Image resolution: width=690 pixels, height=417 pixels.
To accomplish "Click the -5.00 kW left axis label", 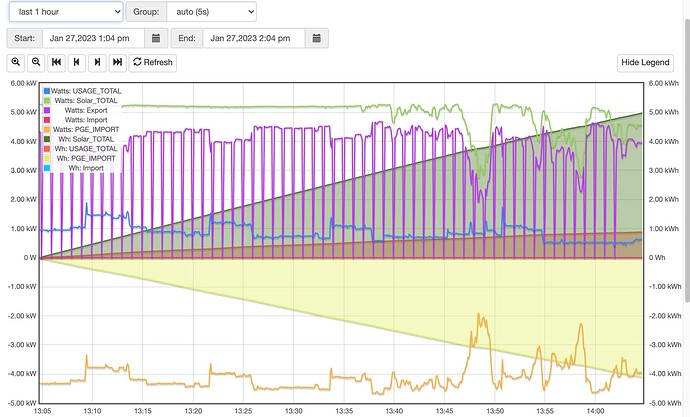I will [22, 403].
